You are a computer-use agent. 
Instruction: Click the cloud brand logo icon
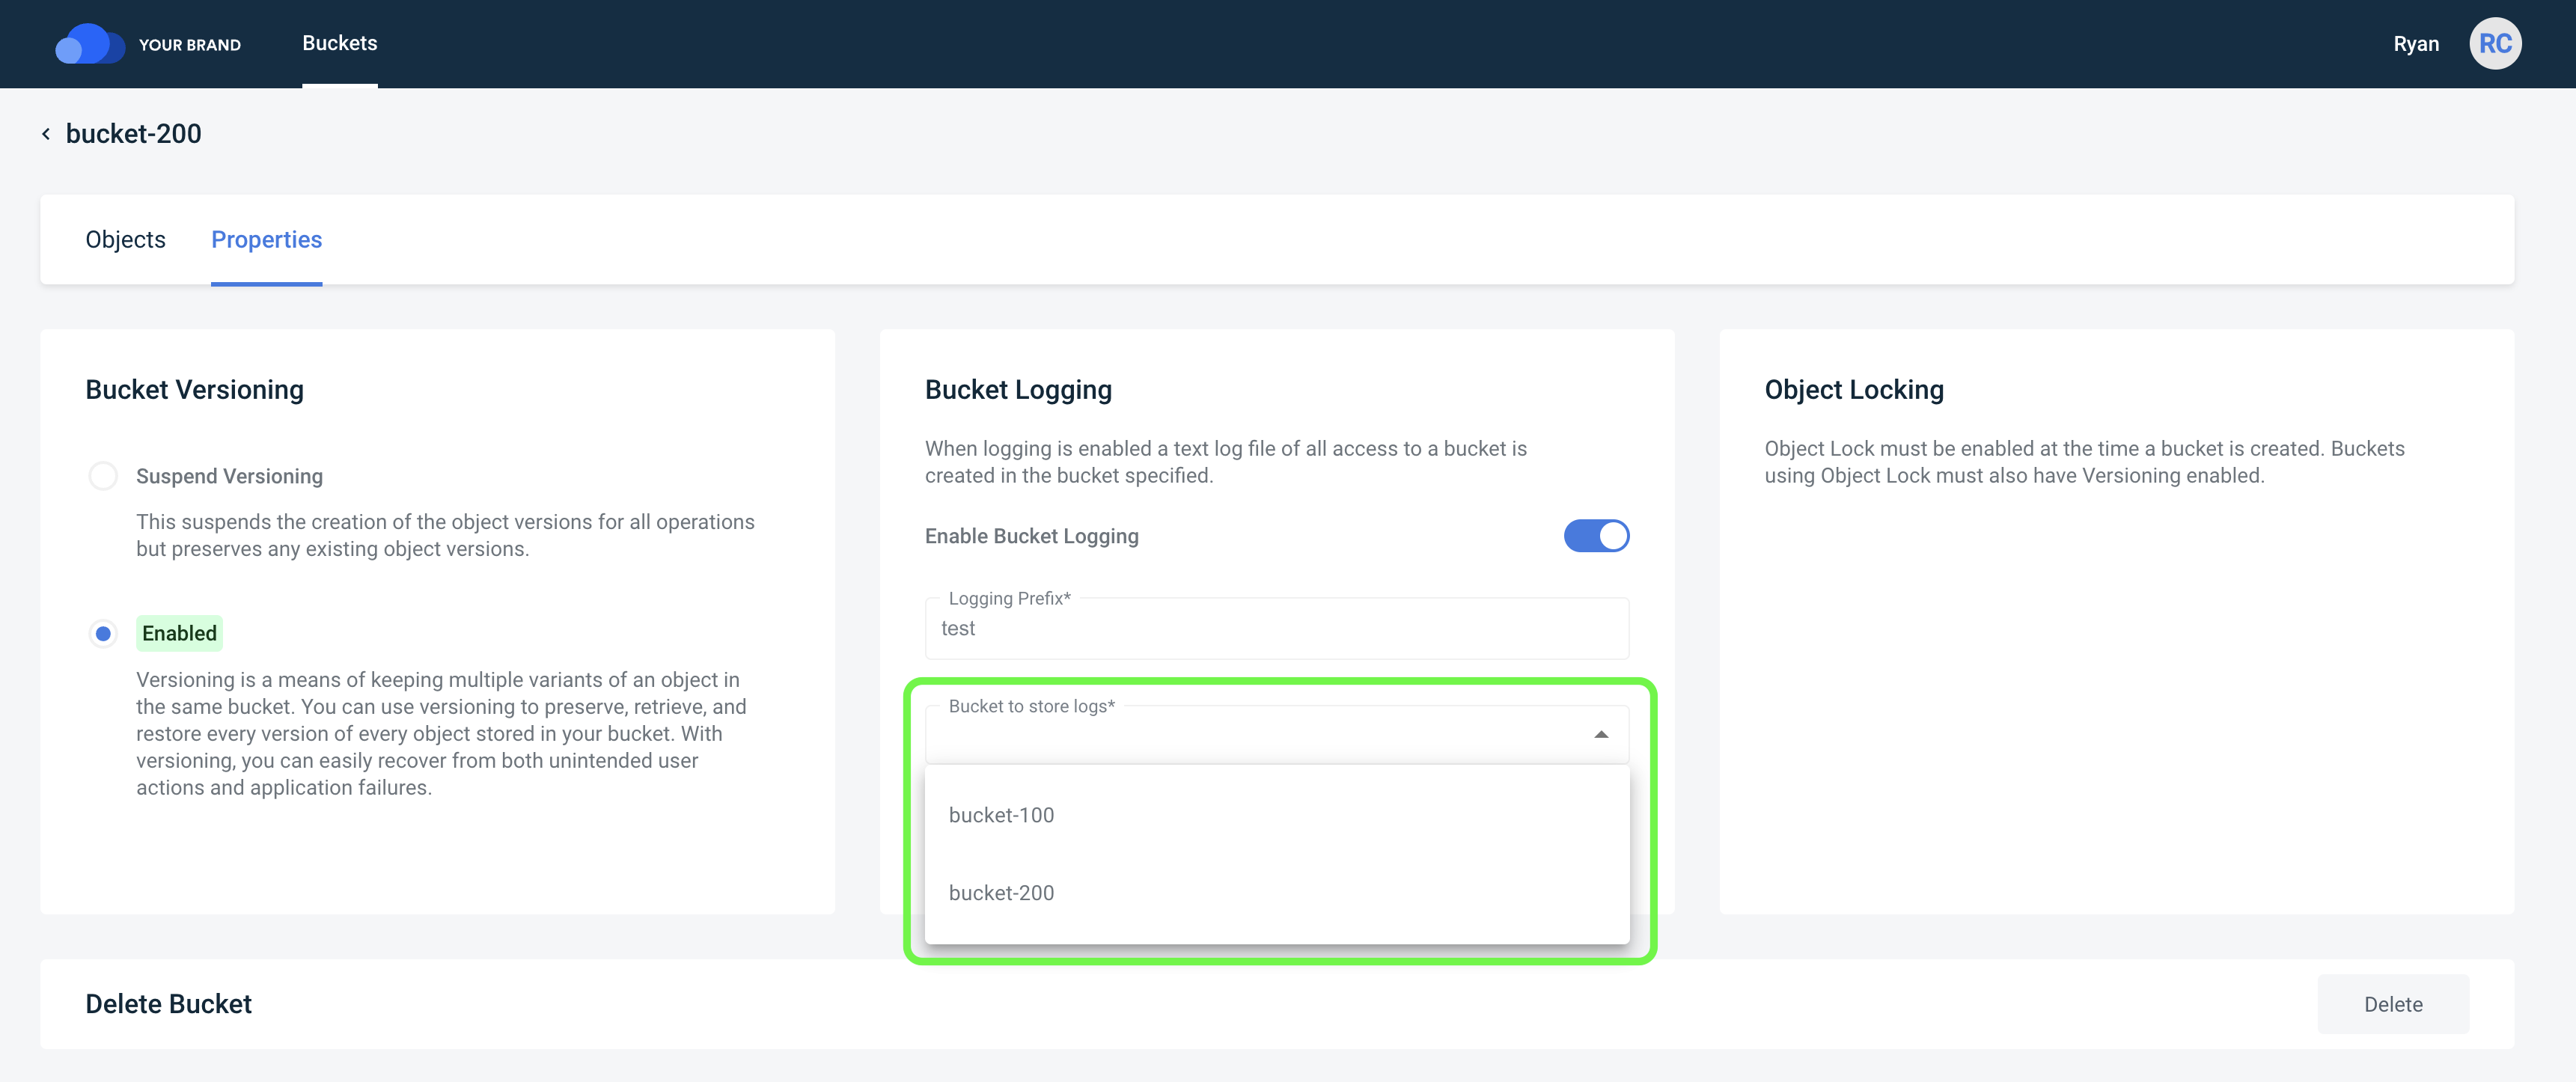pos(89,44)
